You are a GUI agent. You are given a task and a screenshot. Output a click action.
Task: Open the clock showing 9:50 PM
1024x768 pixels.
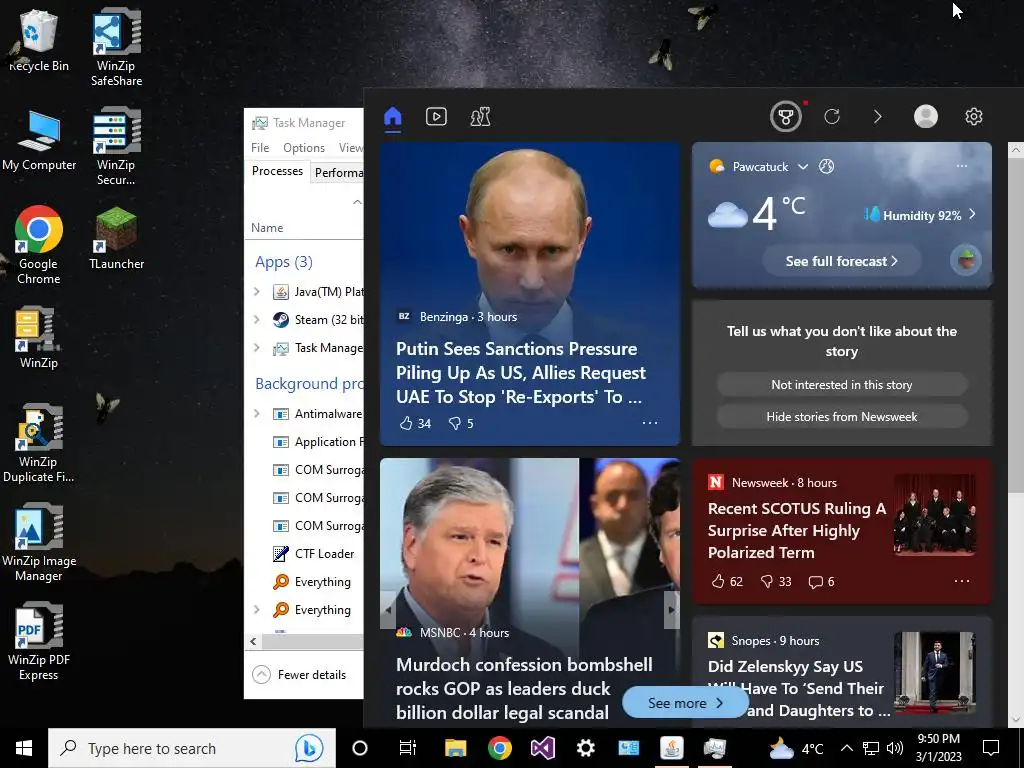pos(938,748)
